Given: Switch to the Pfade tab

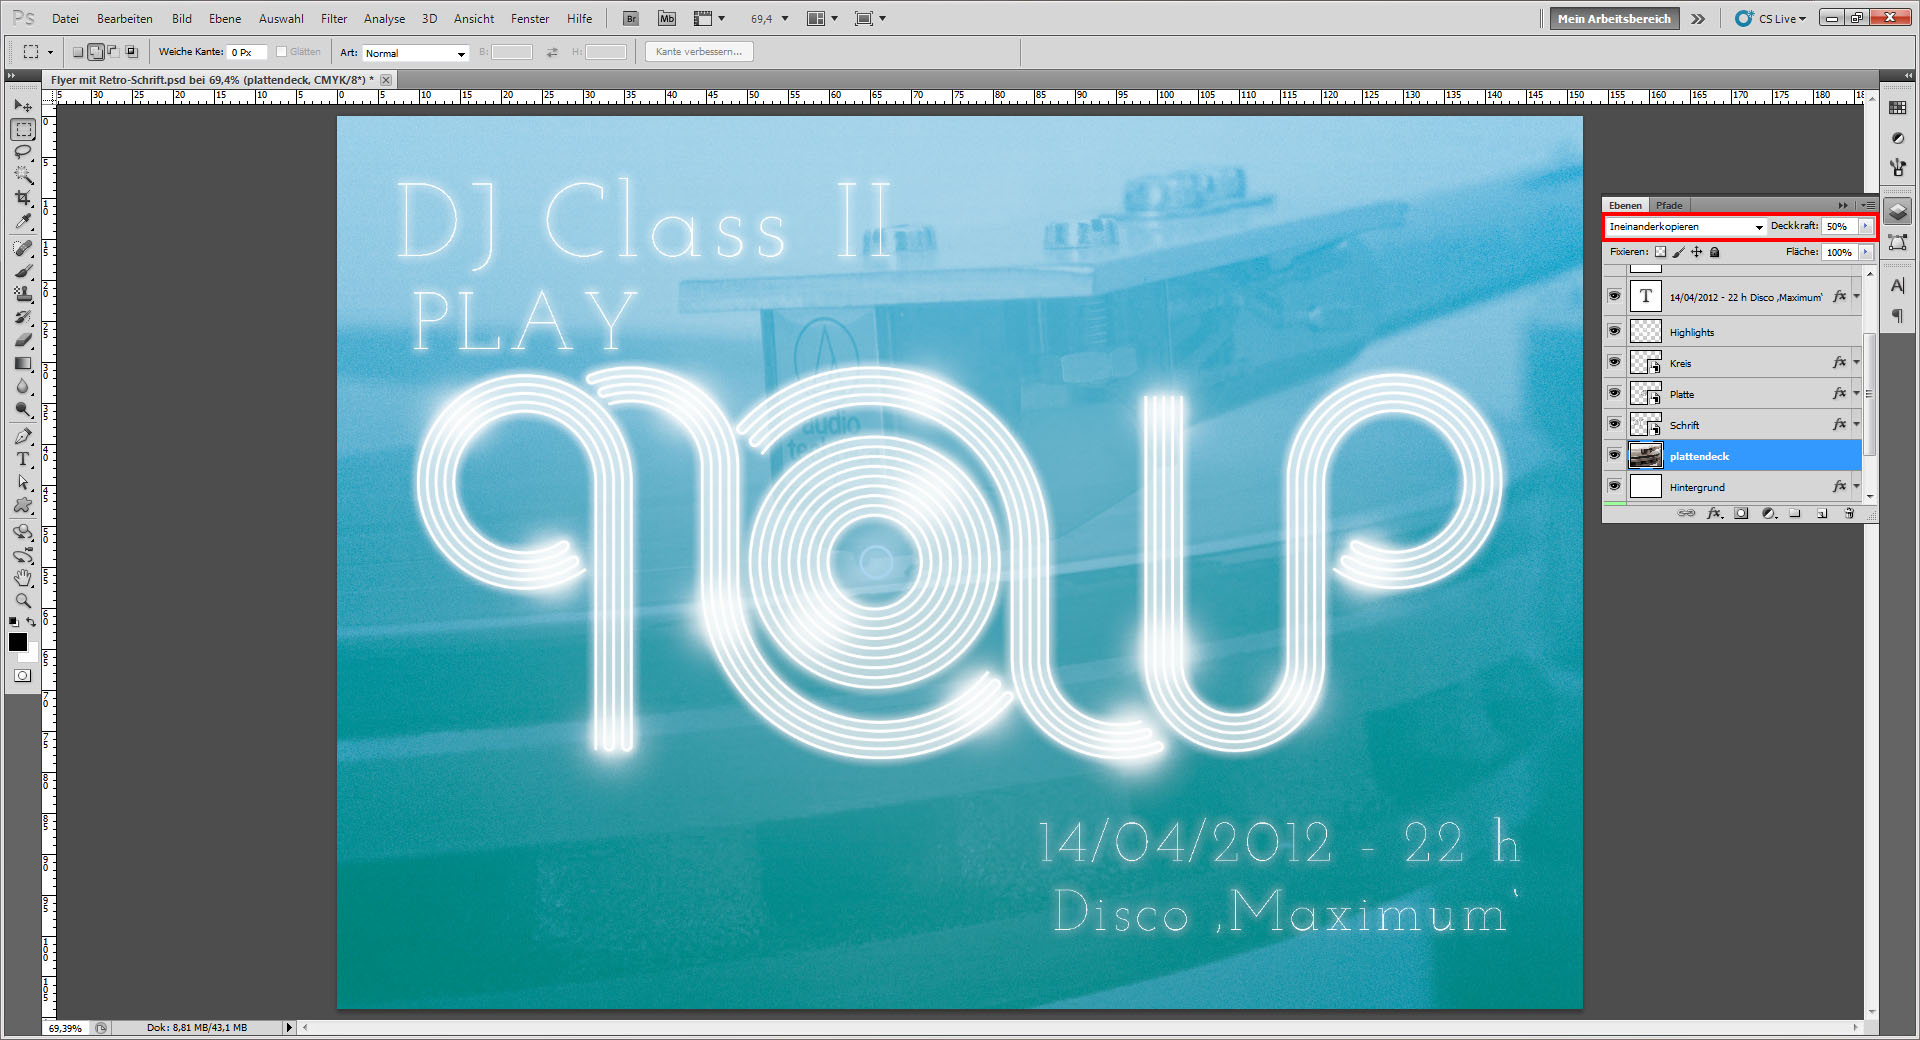Looking at the screenshot, I should click(1669, 205).
